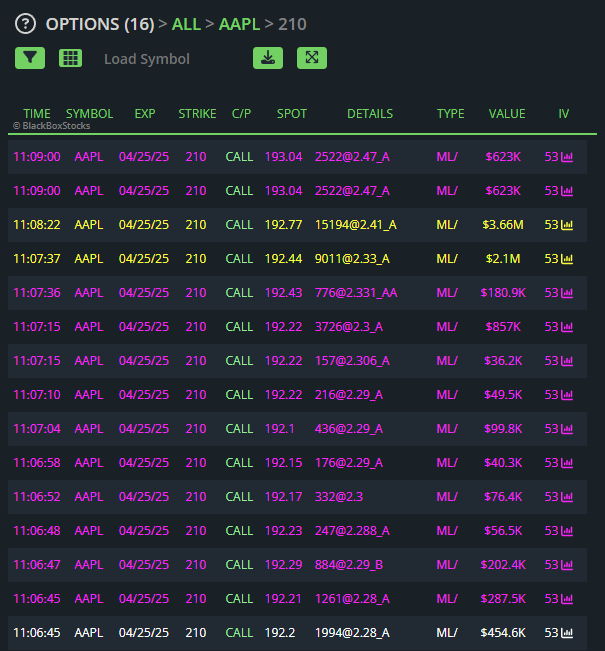Select the 436@2.29_A details cell

tap(349, 429)
